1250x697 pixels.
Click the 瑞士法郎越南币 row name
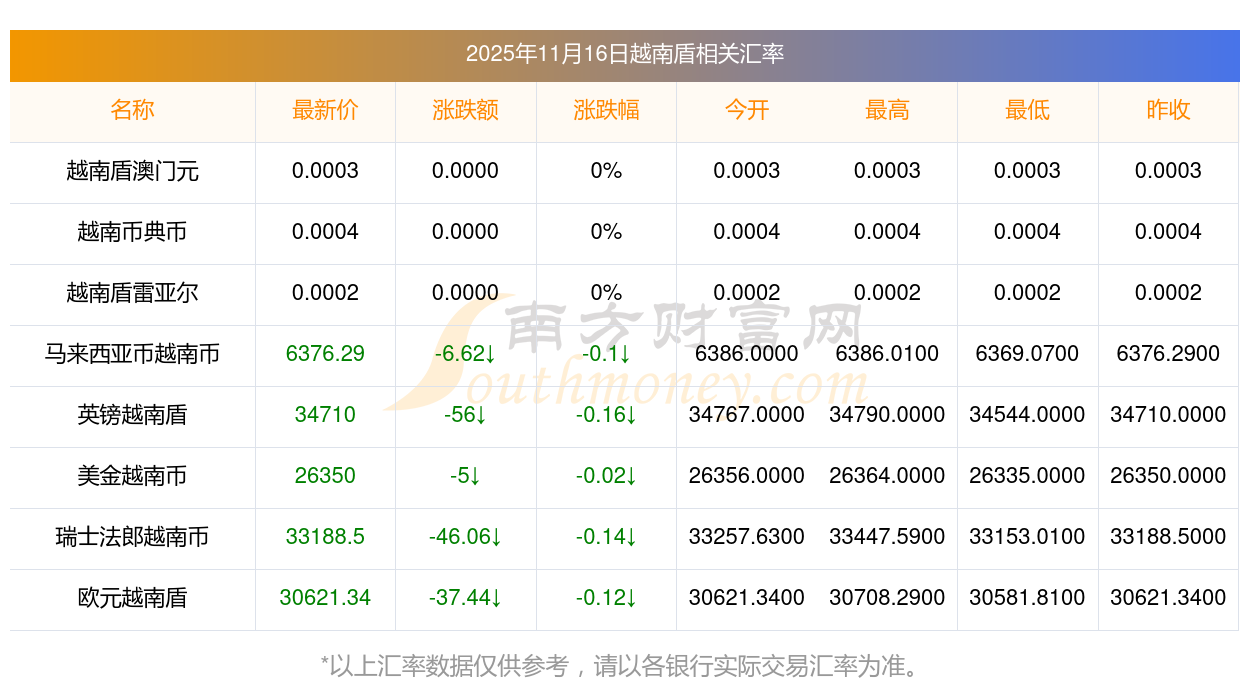pos(132,537)
